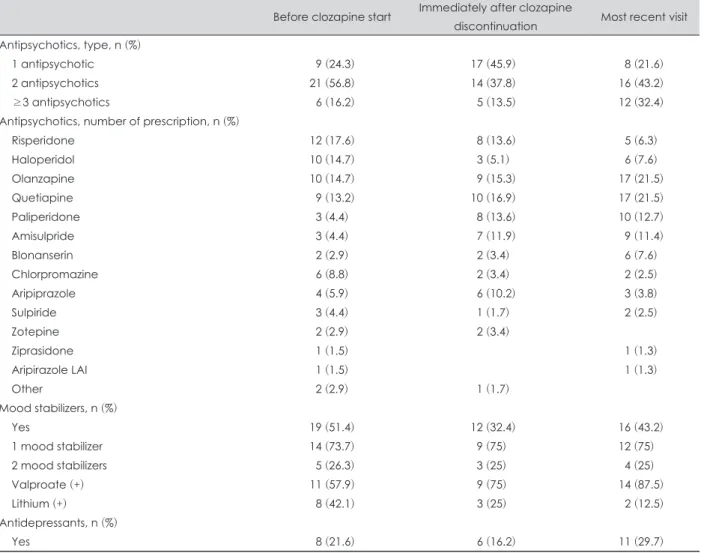Select the 'Yes' label under Mood stabilizers

21,427
